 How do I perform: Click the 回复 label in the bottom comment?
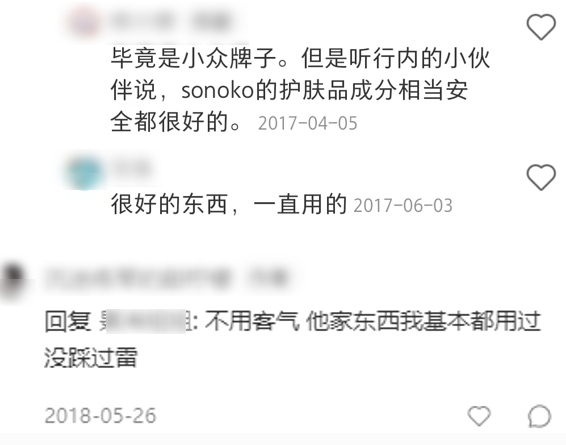click(x=68, y=321)
